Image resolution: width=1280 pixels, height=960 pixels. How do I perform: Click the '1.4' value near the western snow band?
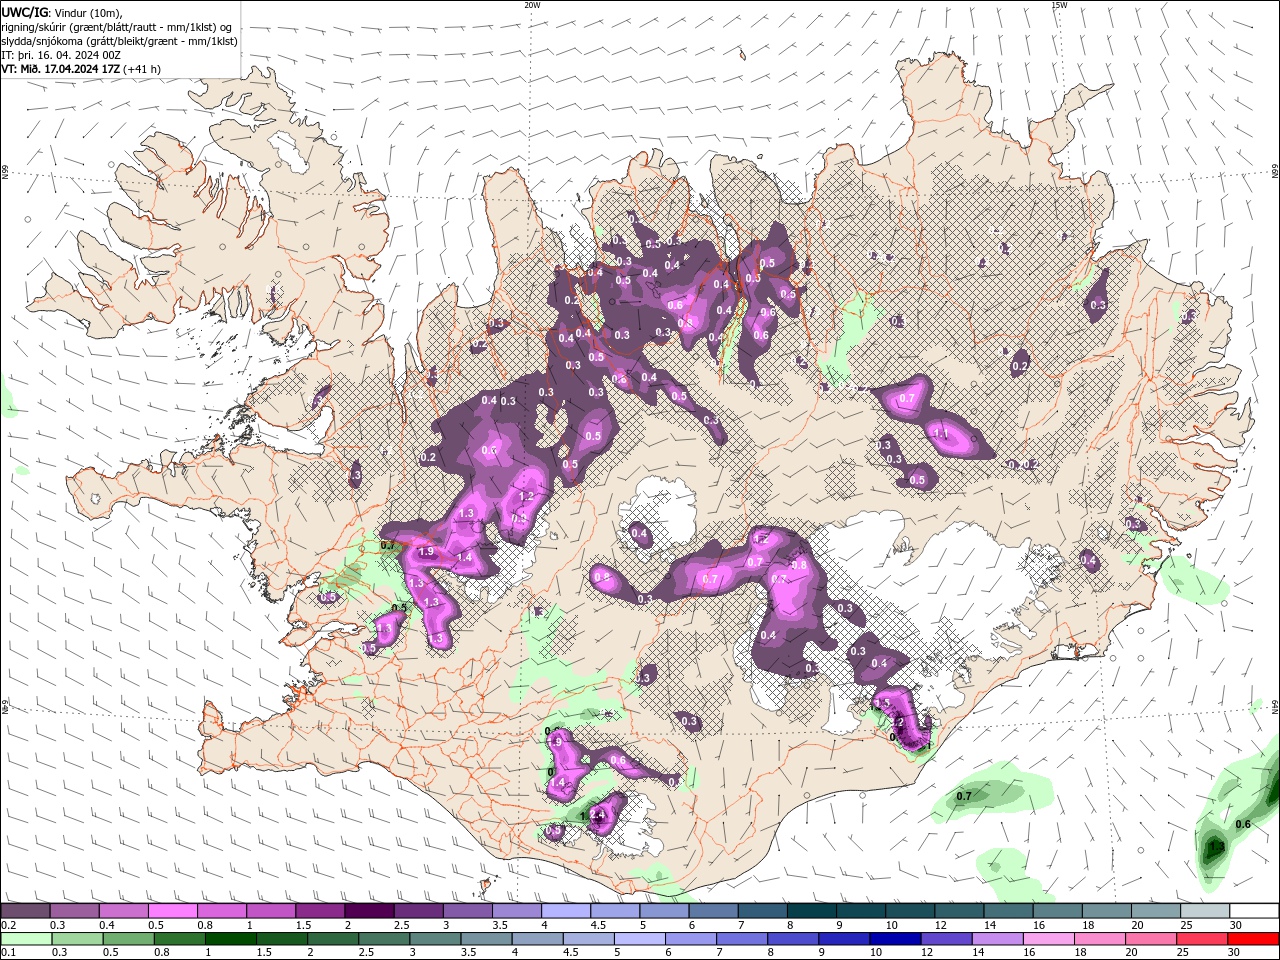click(464, 558)
